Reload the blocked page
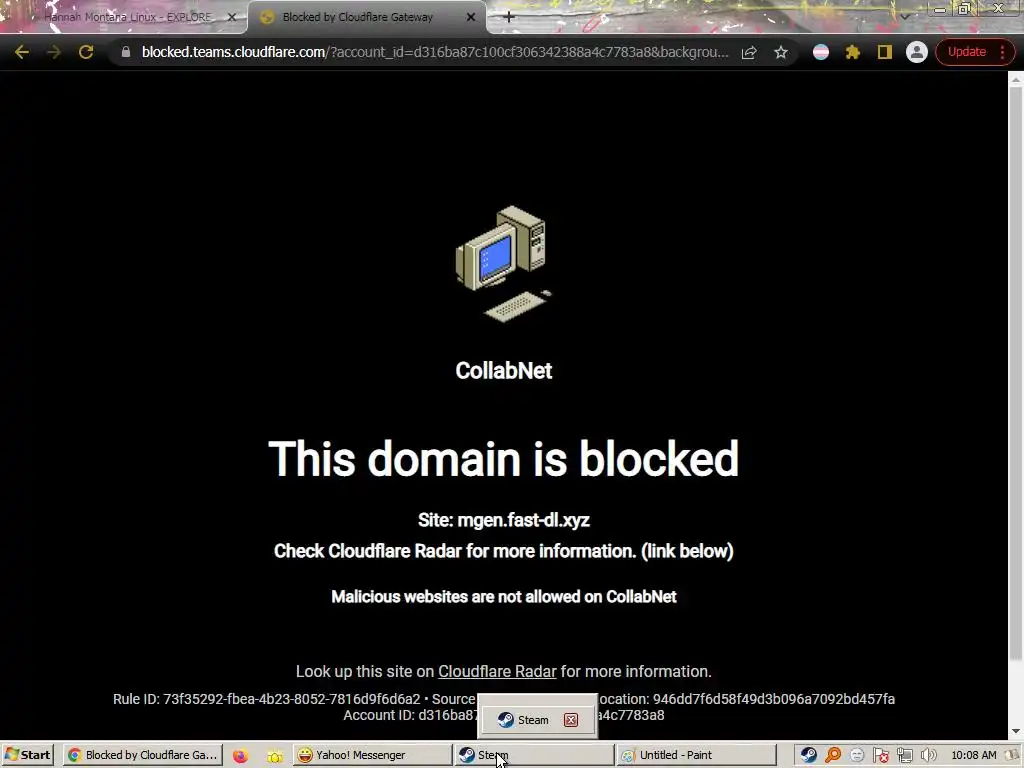Image resolution: width=1024 pixels, height=768 pixels. (x=86, y=52)
